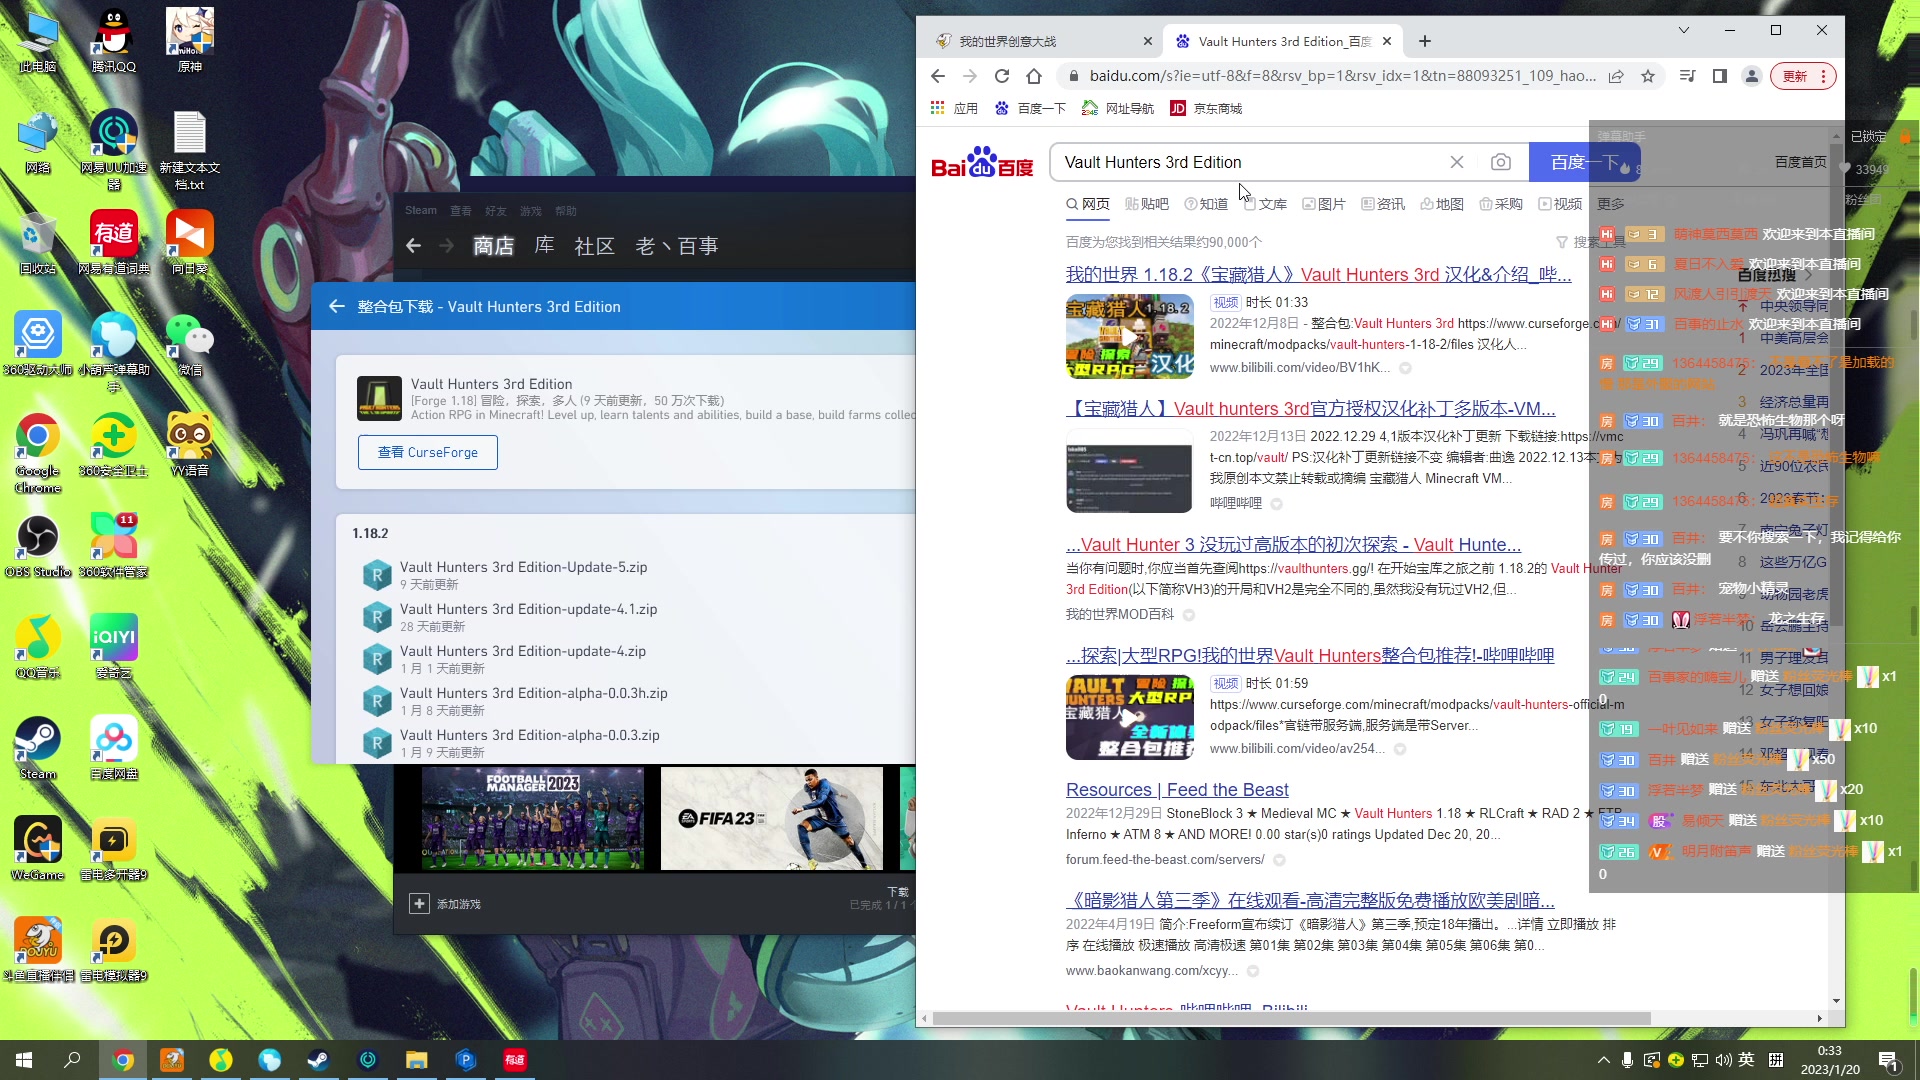Open the QQ音乐 desktop icon

[x=38, y=646]
